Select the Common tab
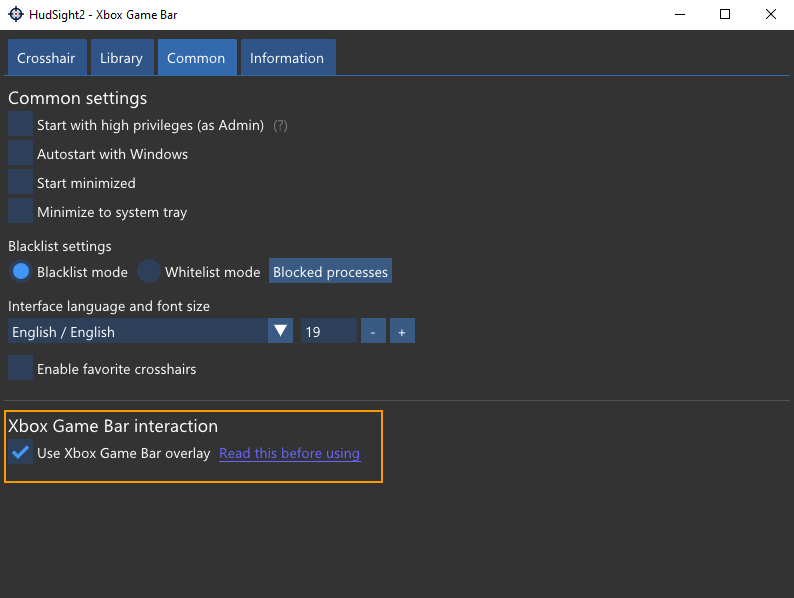 point(196,58)
